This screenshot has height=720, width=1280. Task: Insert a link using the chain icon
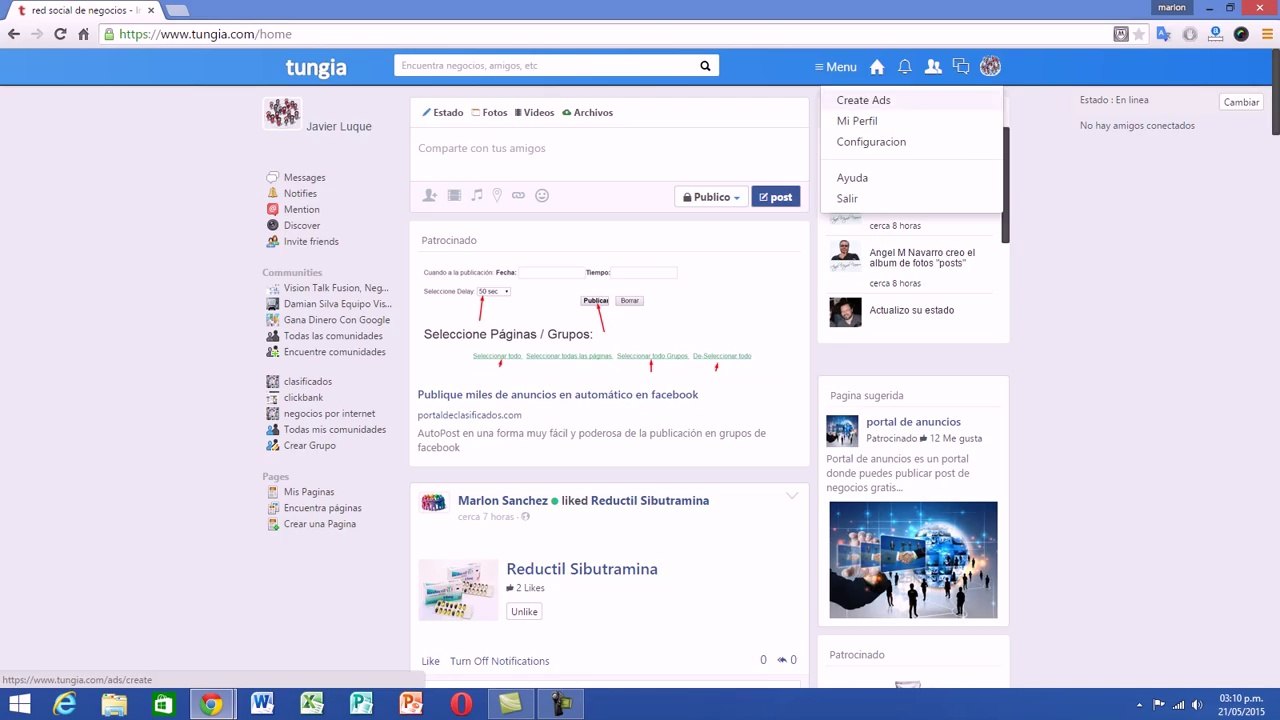pyautogui.click(x=518, y=196)
